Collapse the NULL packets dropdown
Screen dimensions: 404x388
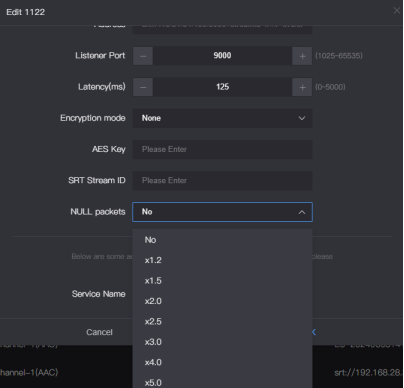(222, 212)
